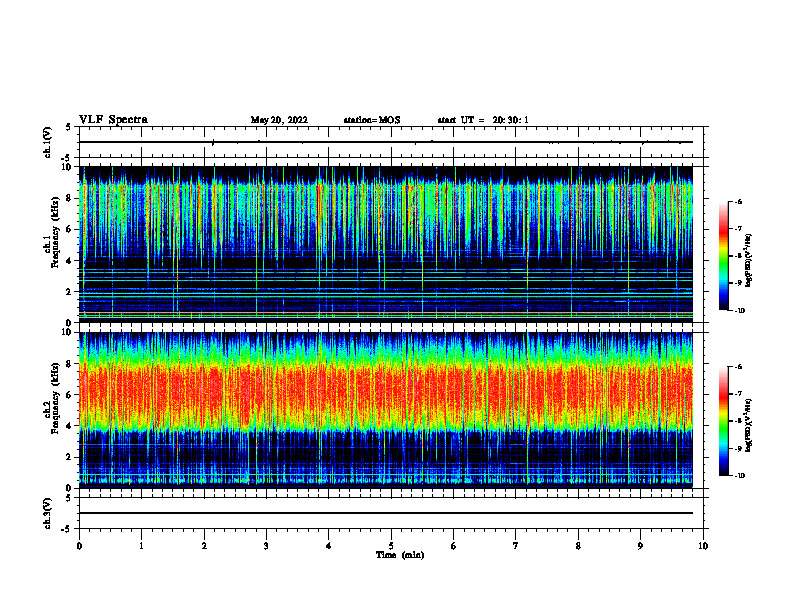Image resolution: width=792 pixels, height=612 pixels.
Task: Click the ch.2 spectrogram color scale bar
Action: [x=724, y=421]
